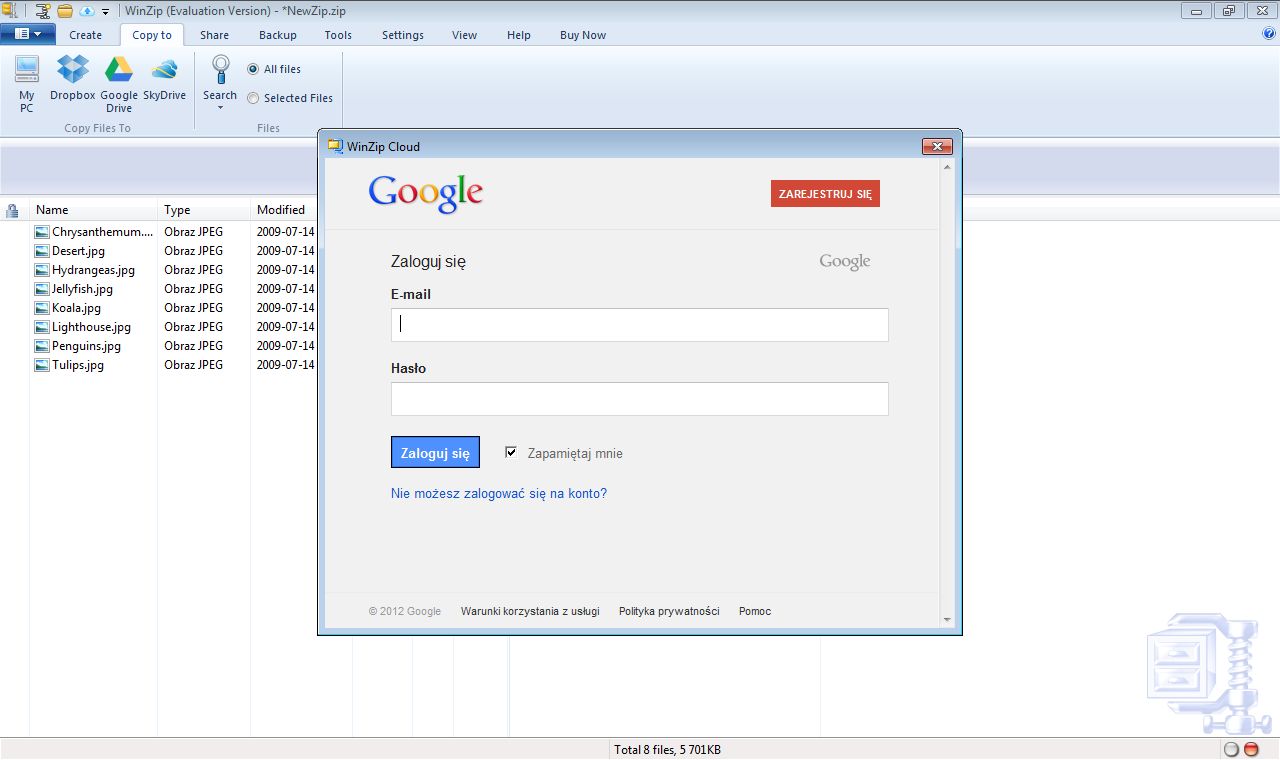This screenshot has height=760, width=1280.
Task: Click the dialog scrollbar down arrow
Action: click(947, 620)
